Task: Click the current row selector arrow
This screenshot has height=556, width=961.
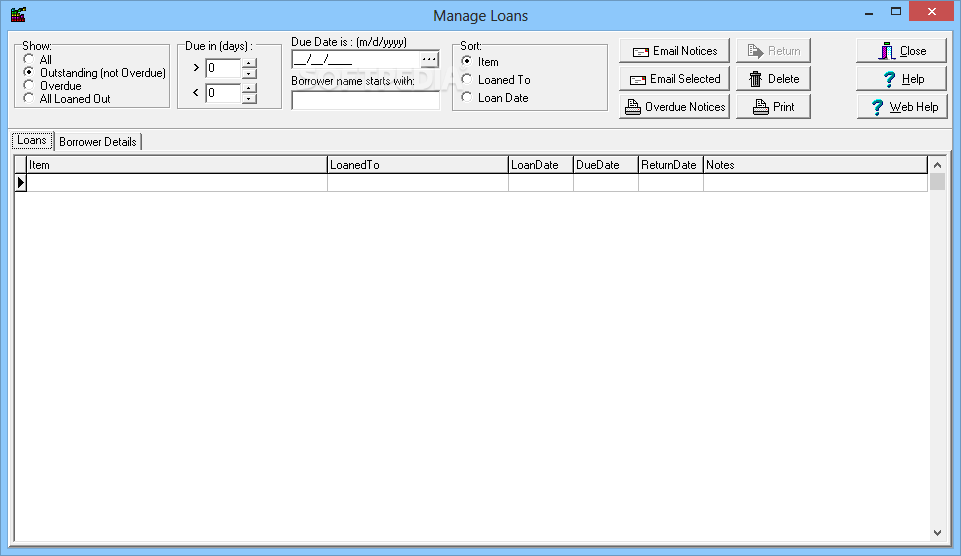Action: pos(21,183)
